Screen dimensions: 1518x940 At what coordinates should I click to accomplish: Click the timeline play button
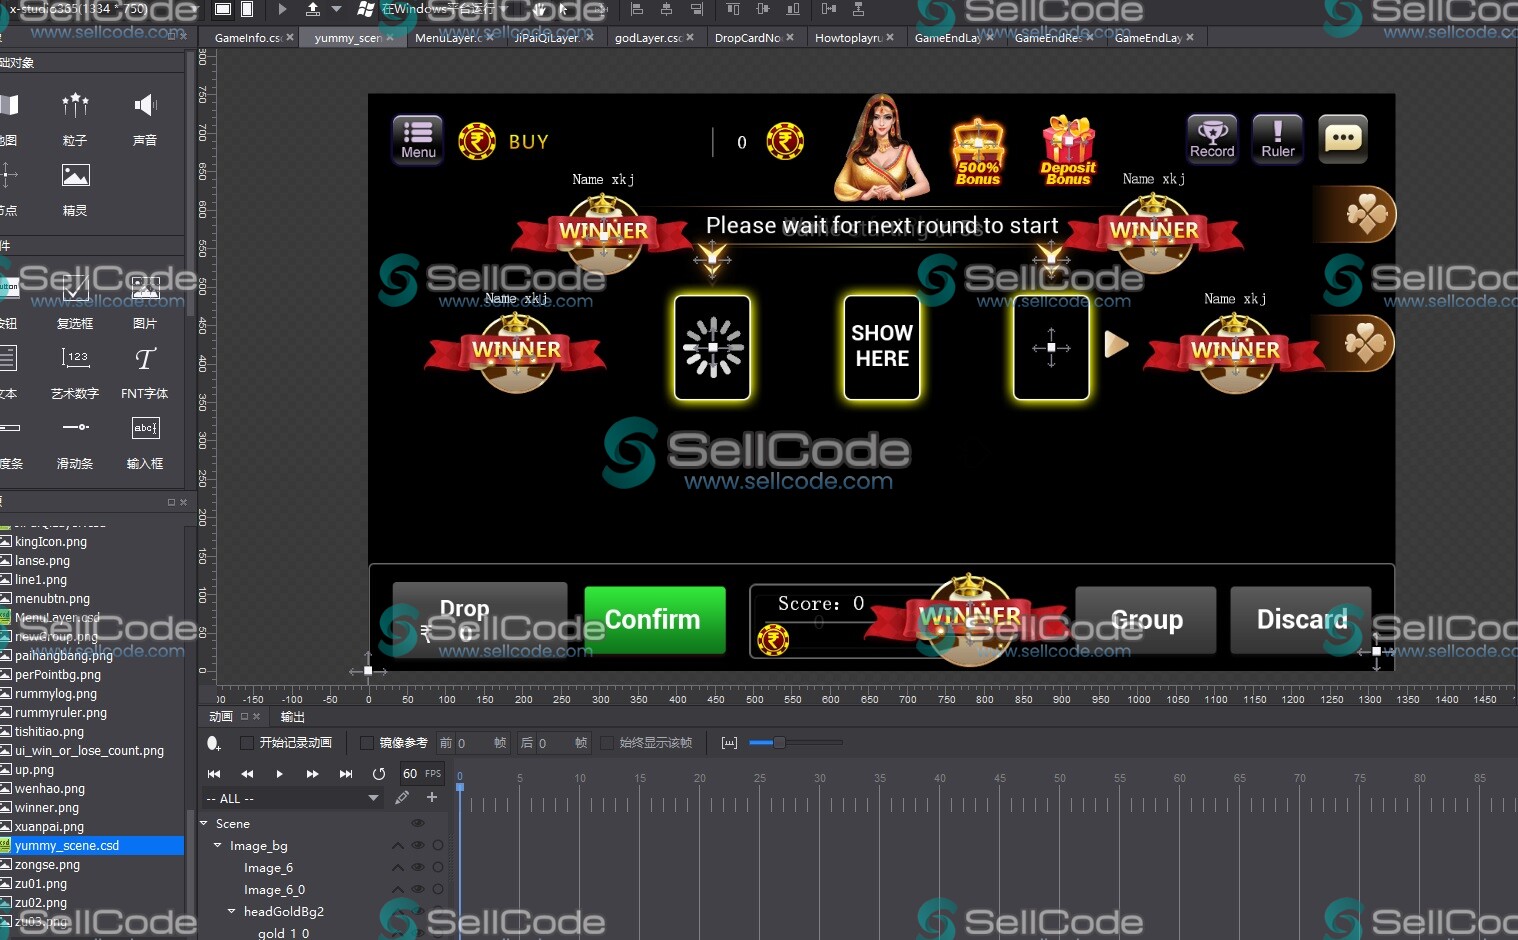pyautogui.click(x=279, y=774)
